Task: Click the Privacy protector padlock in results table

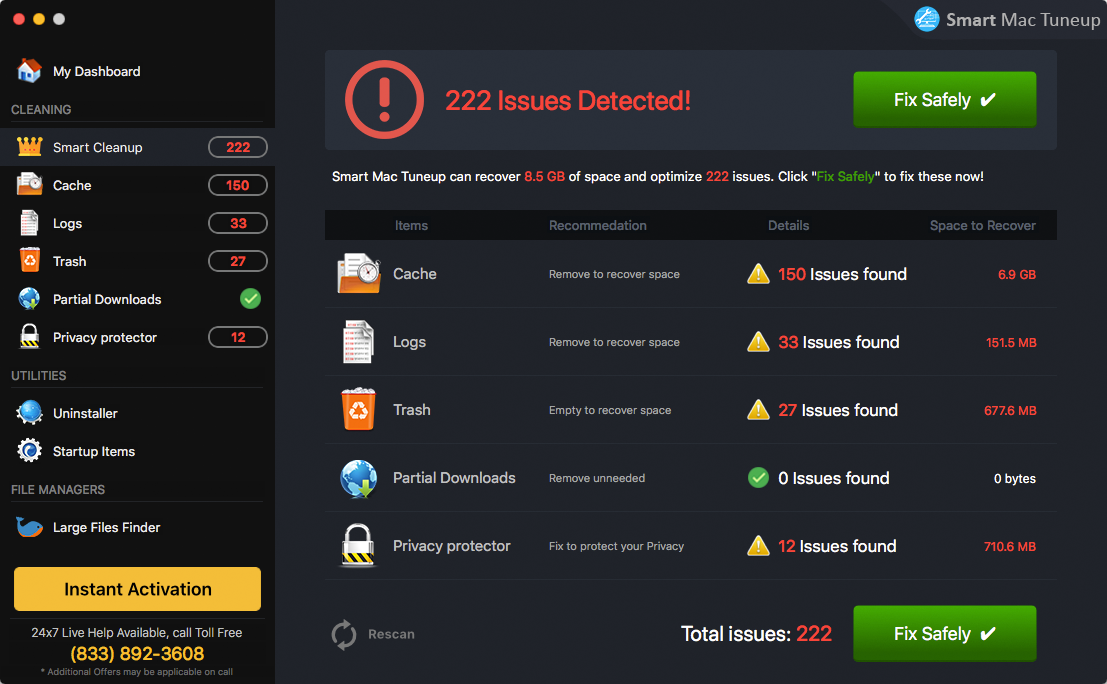Action: 358,546
